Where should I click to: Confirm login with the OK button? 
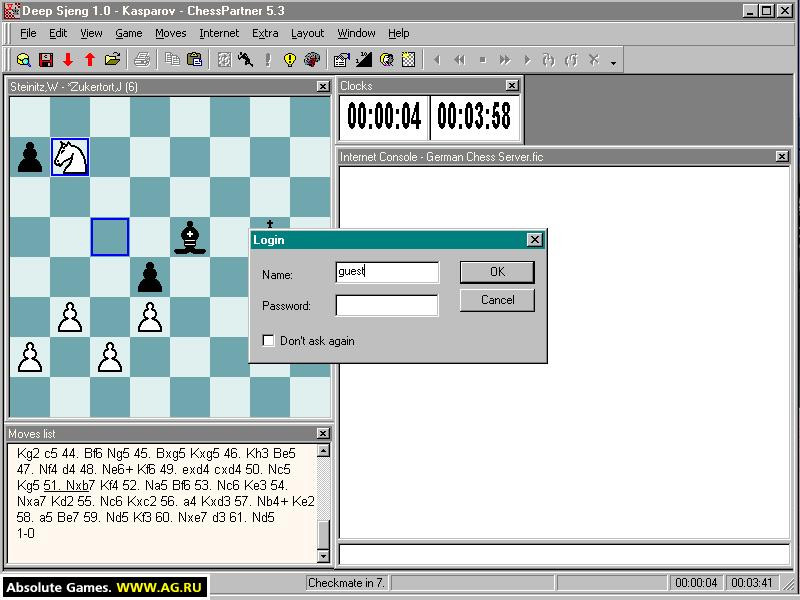(x=497, y=272)
